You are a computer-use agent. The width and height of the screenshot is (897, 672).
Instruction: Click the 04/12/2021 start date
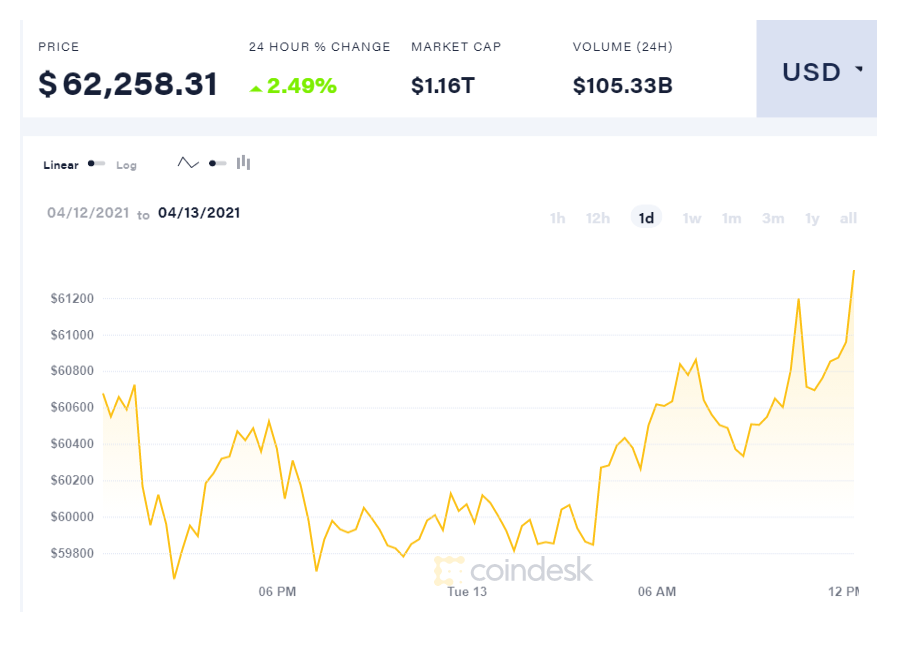[x=88, y=213]
